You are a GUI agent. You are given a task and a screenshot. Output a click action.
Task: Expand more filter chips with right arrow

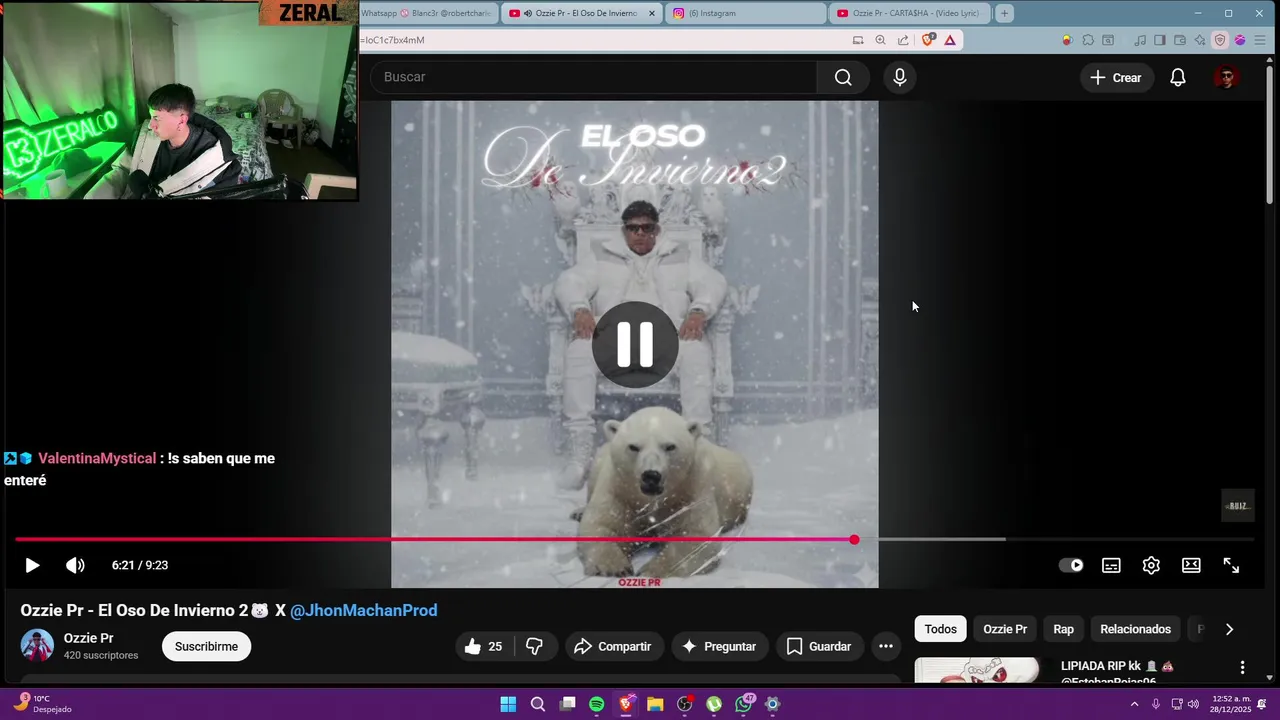1229,629
